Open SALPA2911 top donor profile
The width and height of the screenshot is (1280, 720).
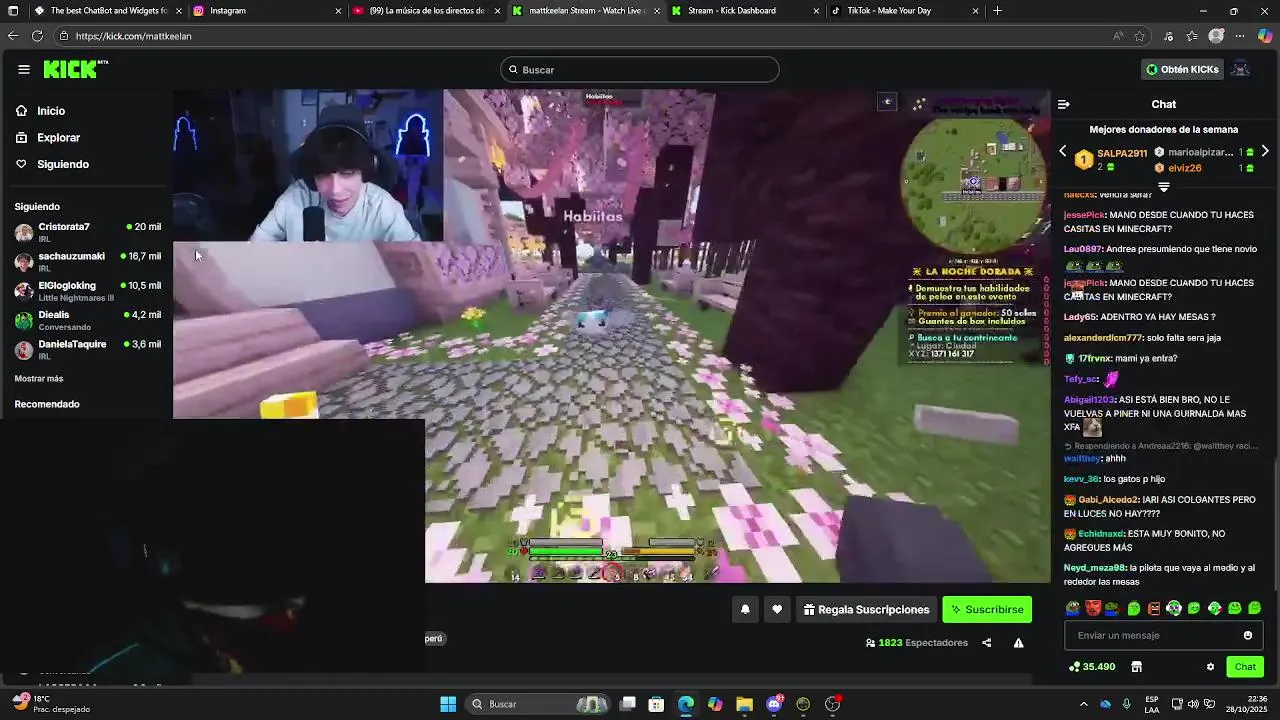[x=1122, y=153]
